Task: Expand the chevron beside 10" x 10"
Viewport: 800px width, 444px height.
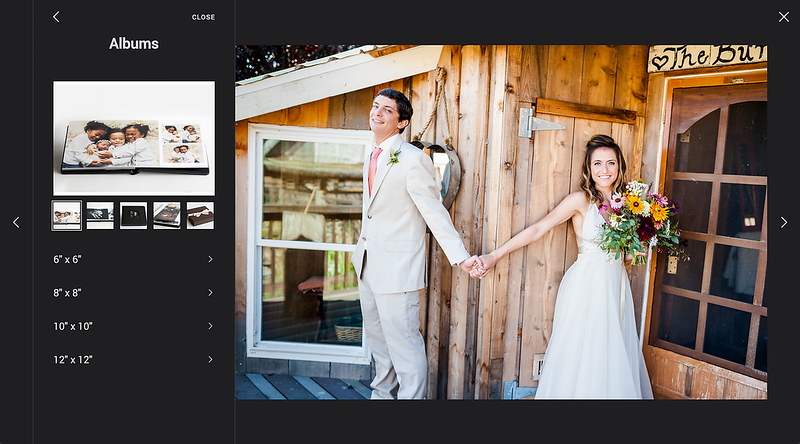Action: 210,326
